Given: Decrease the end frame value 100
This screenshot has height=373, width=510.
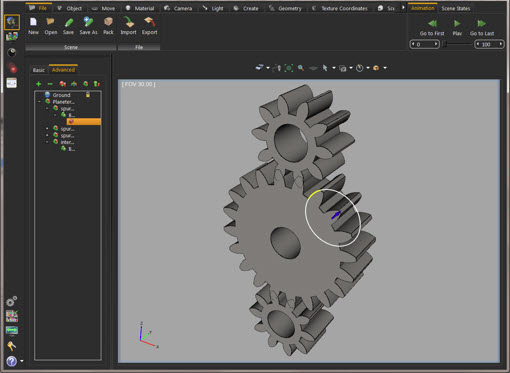Looking at the screenshot, I should click(x=478, y=44).
